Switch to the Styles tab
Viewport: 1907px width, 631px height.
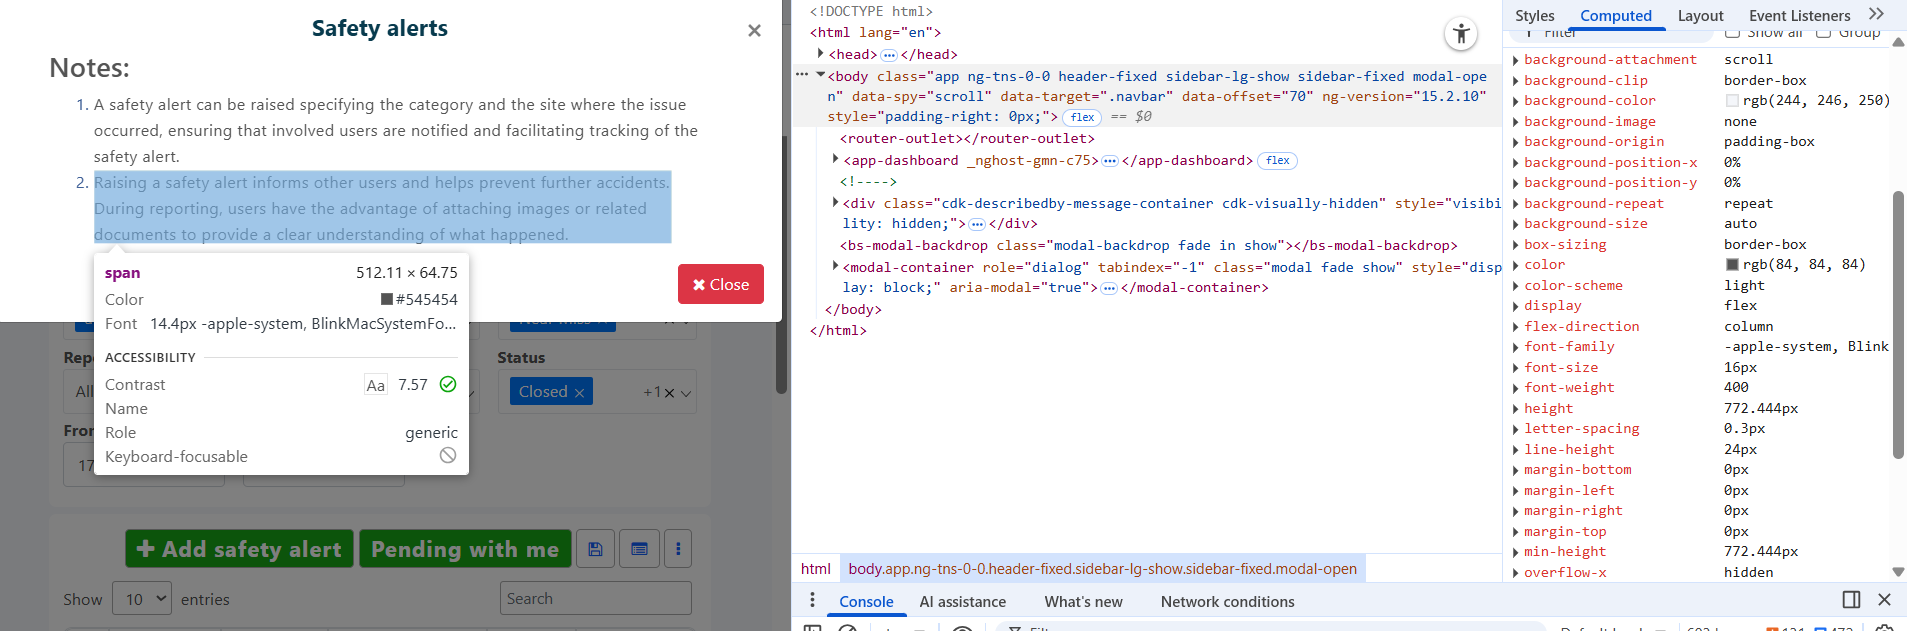(x=1534, y=15)
